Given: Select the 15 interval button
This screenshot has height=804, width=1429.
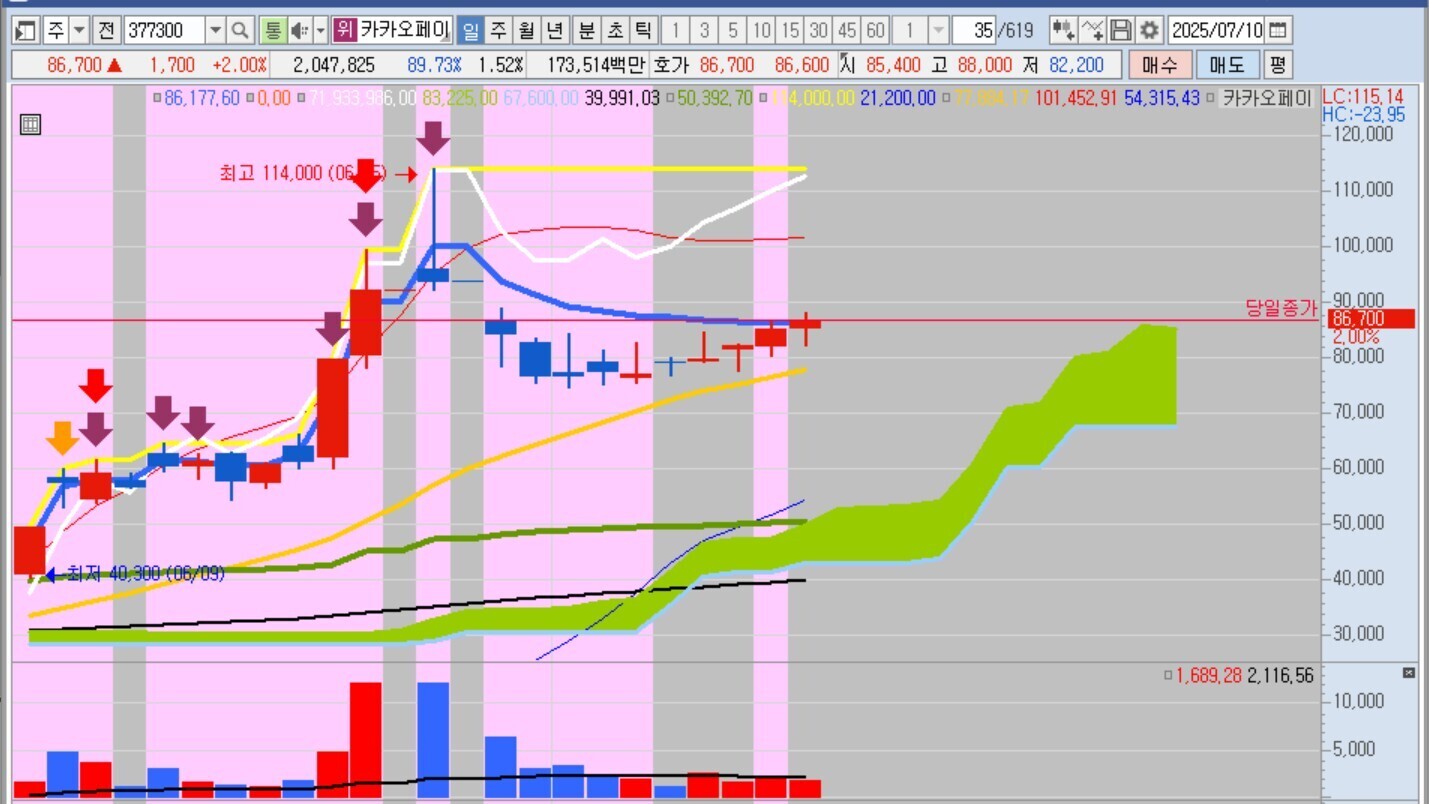Looking at the screenshot, I should pyautogui.click(x=790, y=30).
